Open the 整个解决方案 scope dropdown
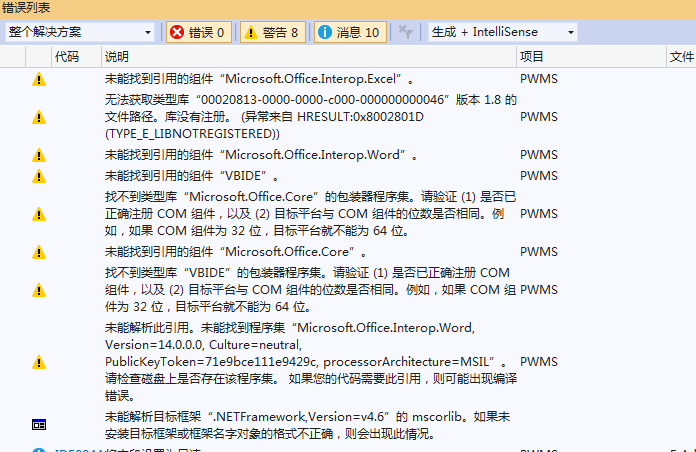 coord(80,32)
